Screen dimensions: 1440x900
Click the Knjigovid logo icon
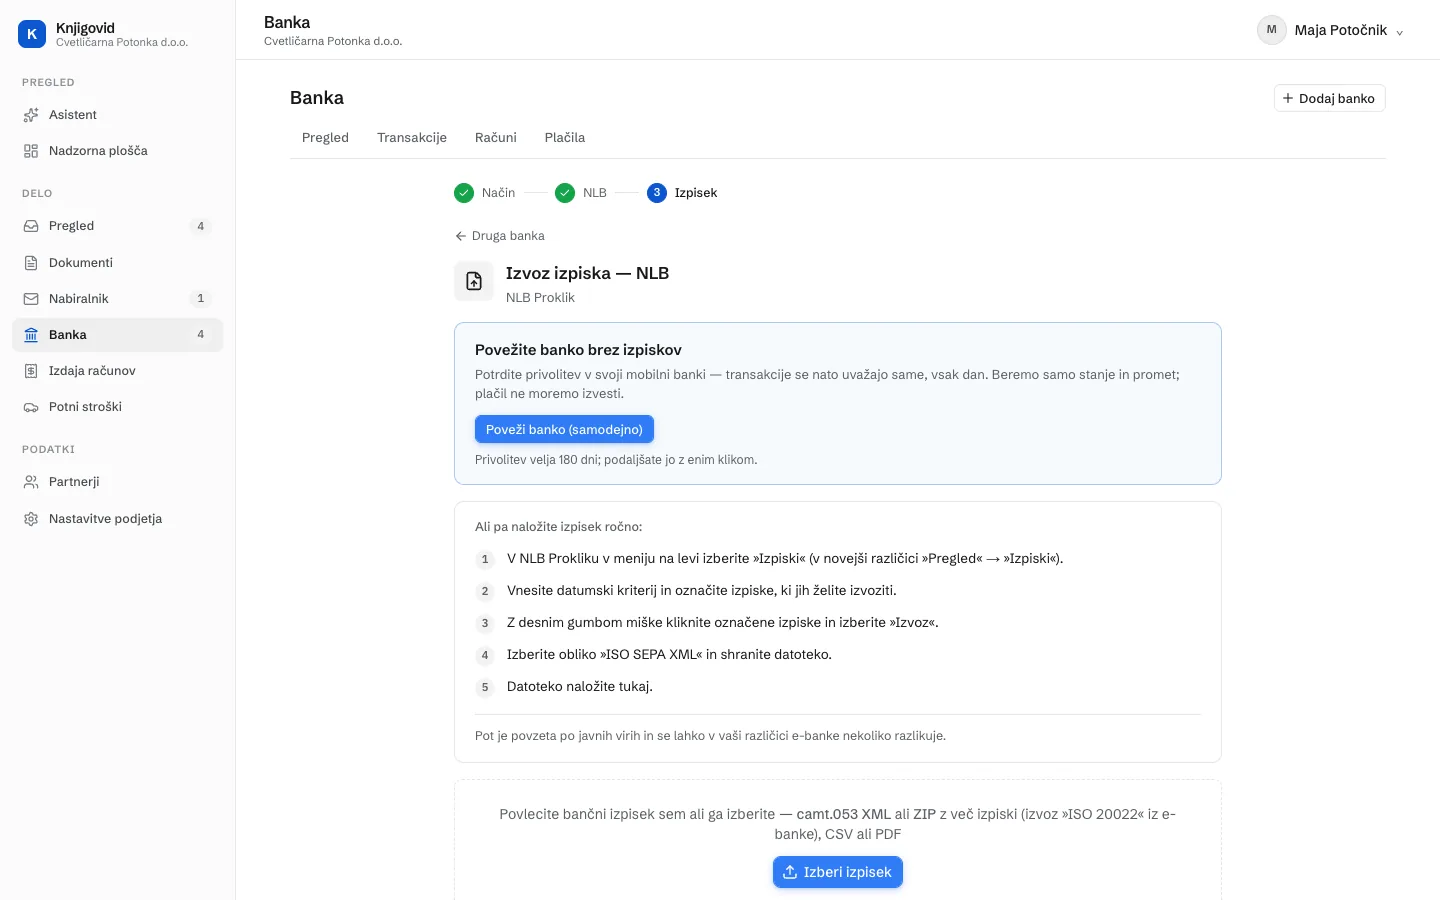(x=32, y=34)
